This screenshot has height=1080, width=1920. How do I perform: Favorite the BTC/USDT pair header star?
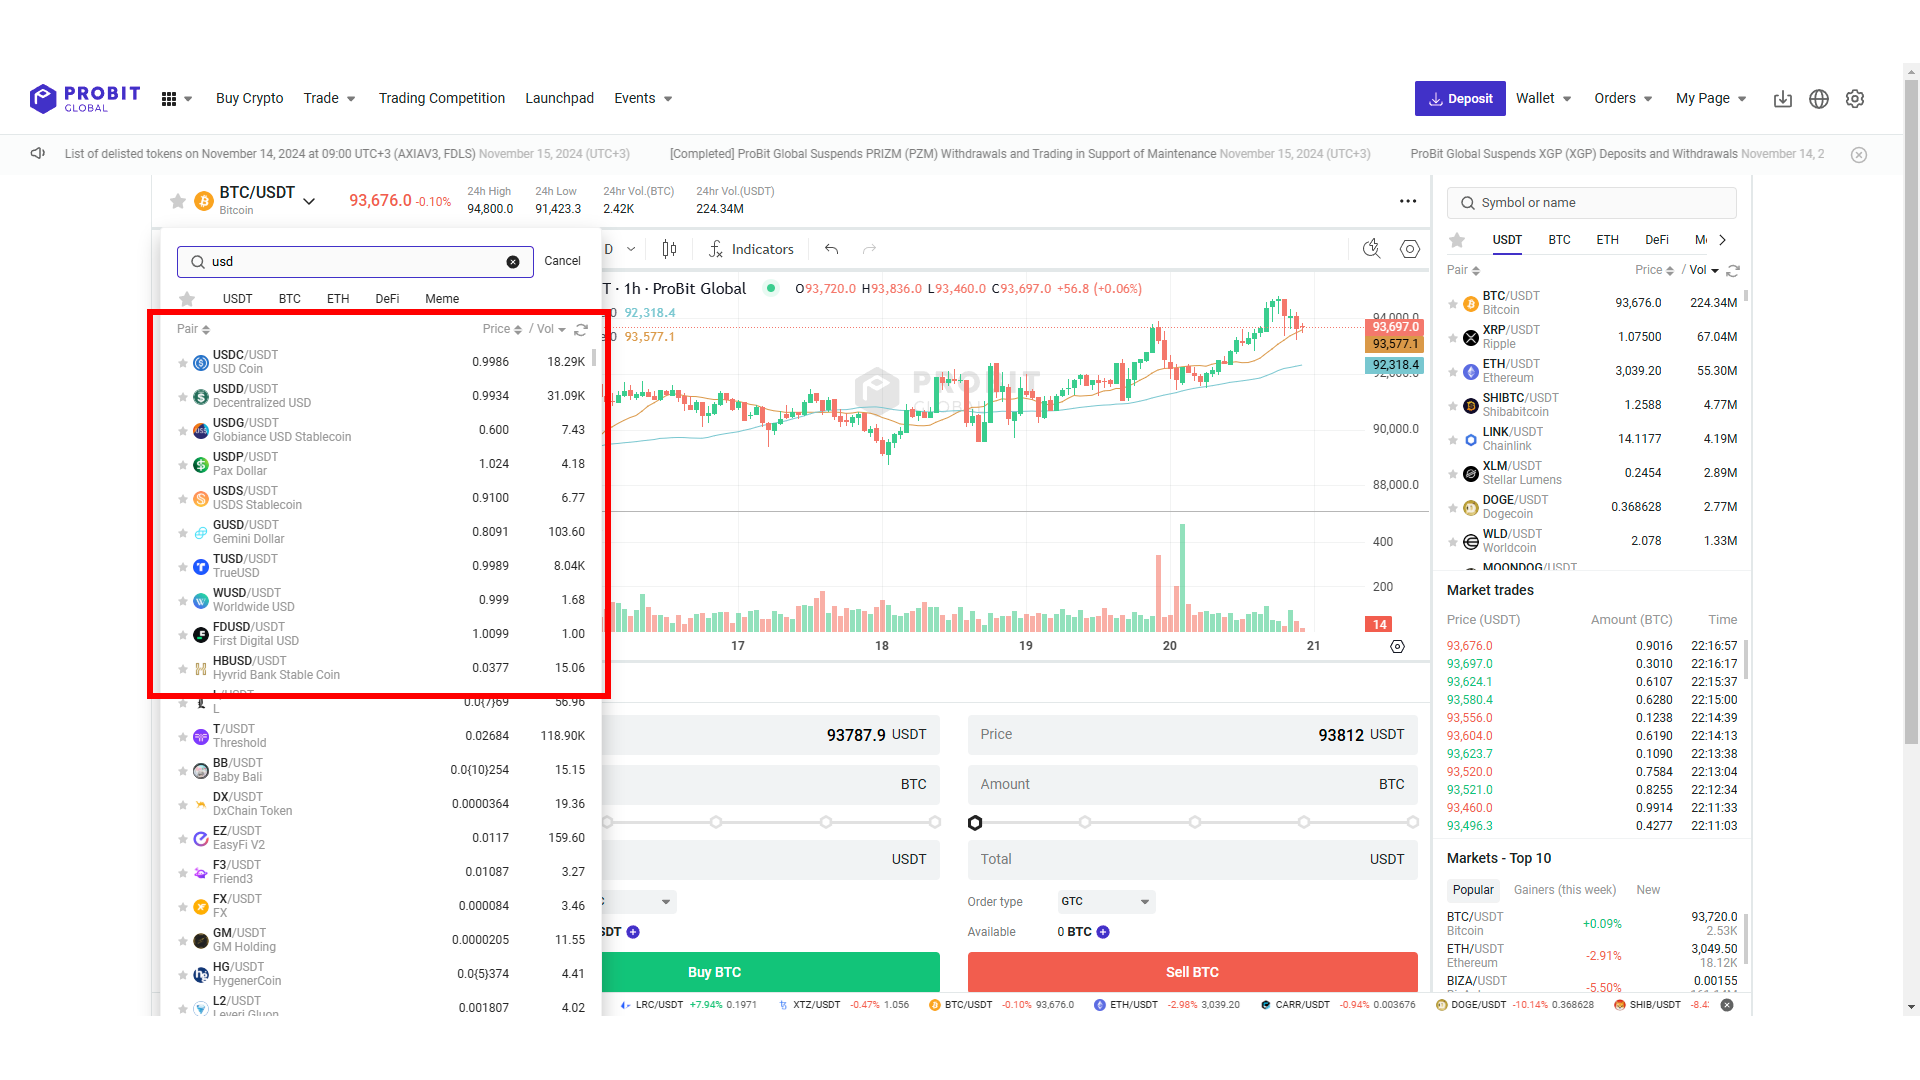[178, 201]
